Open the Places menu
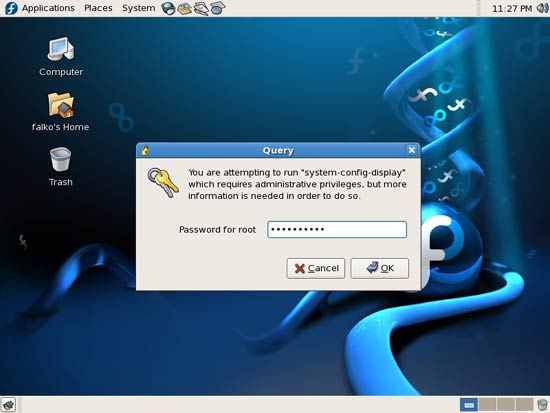The image size is (550, 413). point(98,8)
